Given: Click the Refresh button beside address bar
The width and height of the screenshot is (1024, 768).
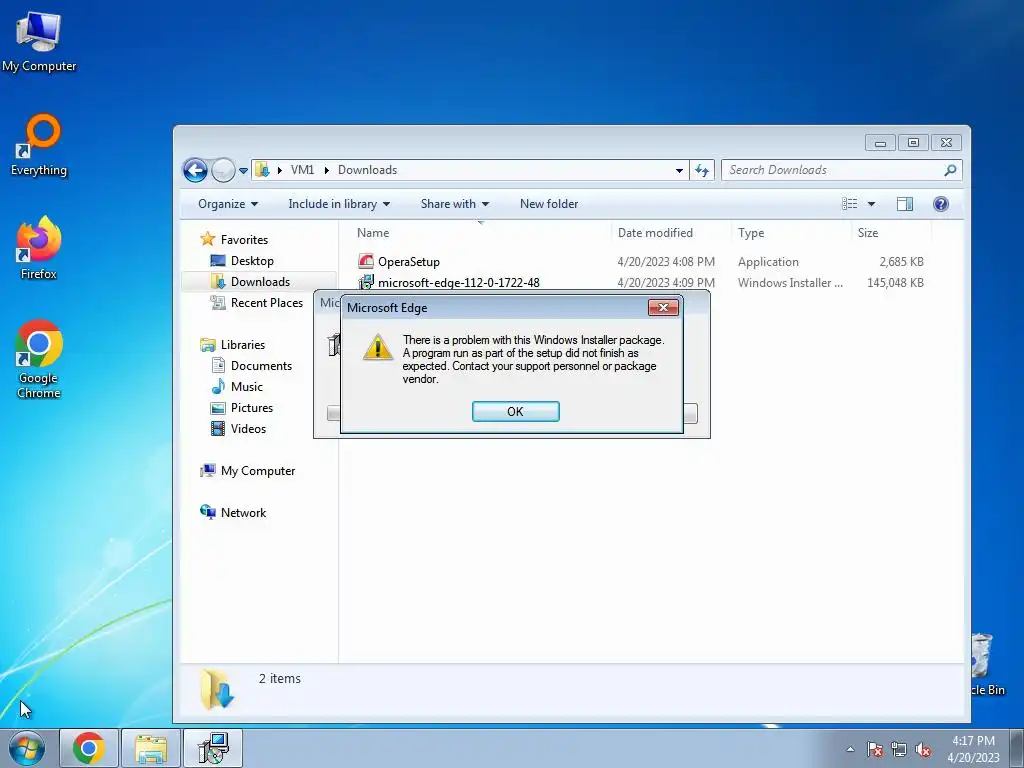Looking at the screenshot, I should click(x=702, y=170).
